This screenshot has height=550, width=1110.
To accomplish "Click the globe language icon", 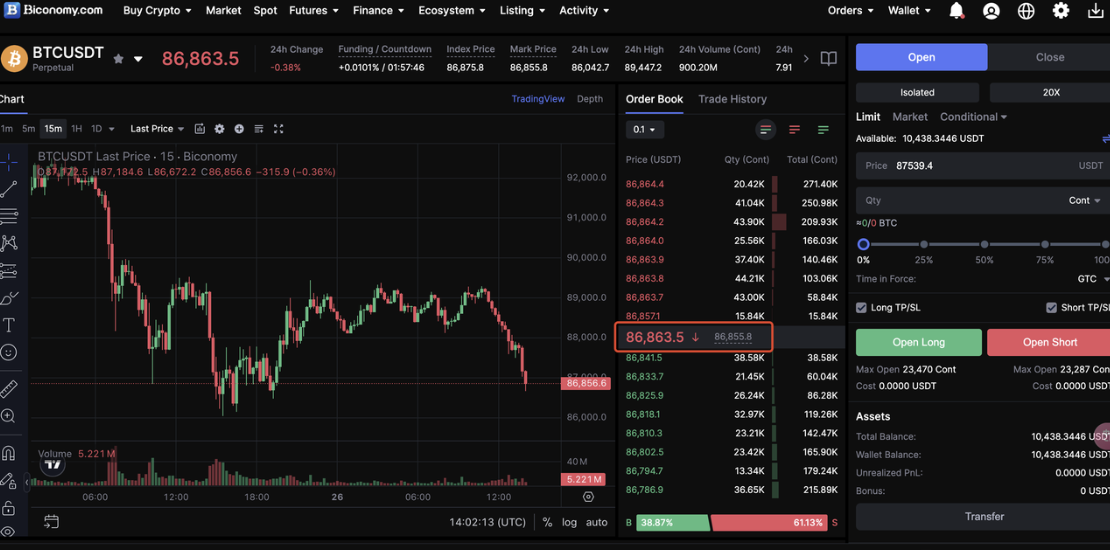I will click(x=1026, y=11).
